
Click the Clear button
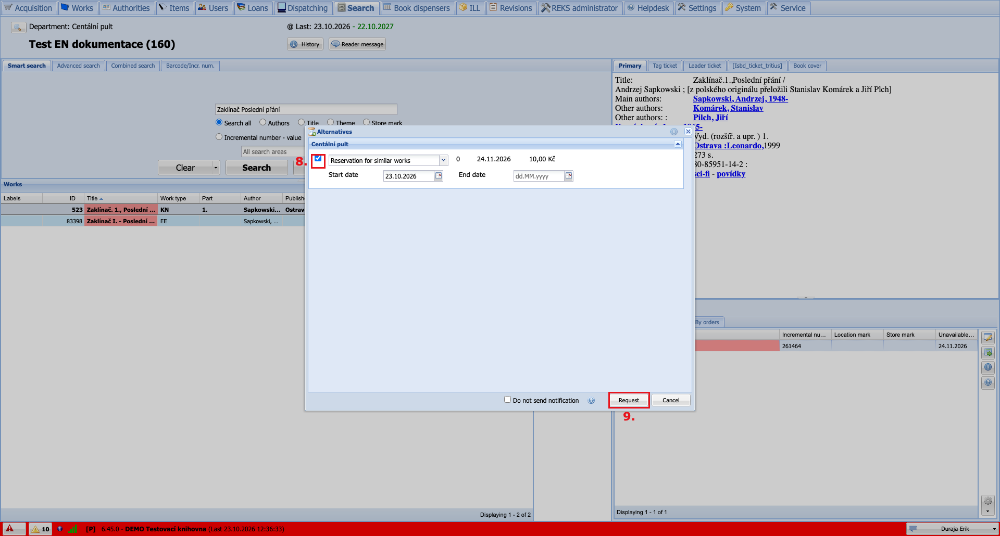185,168
